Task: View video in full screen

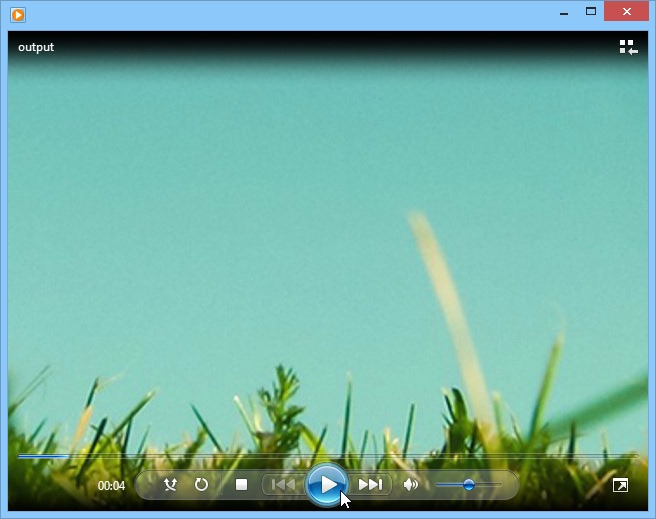Action: [620, 485]
